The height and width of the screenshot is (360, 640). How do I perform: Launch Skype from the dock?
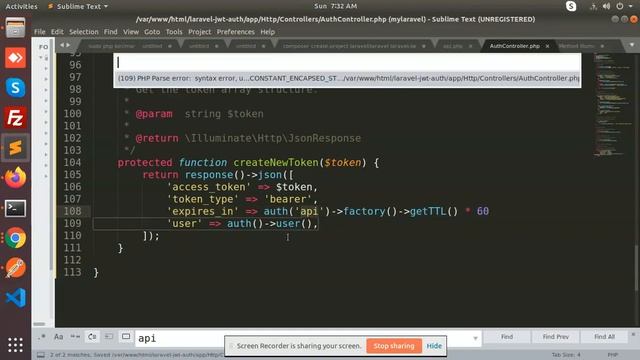coord(16,87)
